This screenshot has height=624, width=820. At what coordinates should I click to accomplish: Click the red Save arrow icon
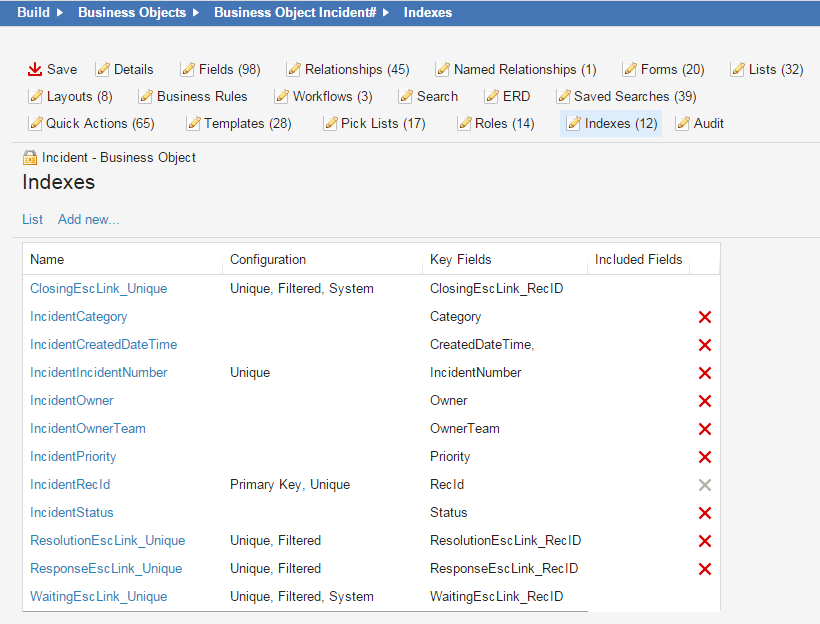click(34, 69)
